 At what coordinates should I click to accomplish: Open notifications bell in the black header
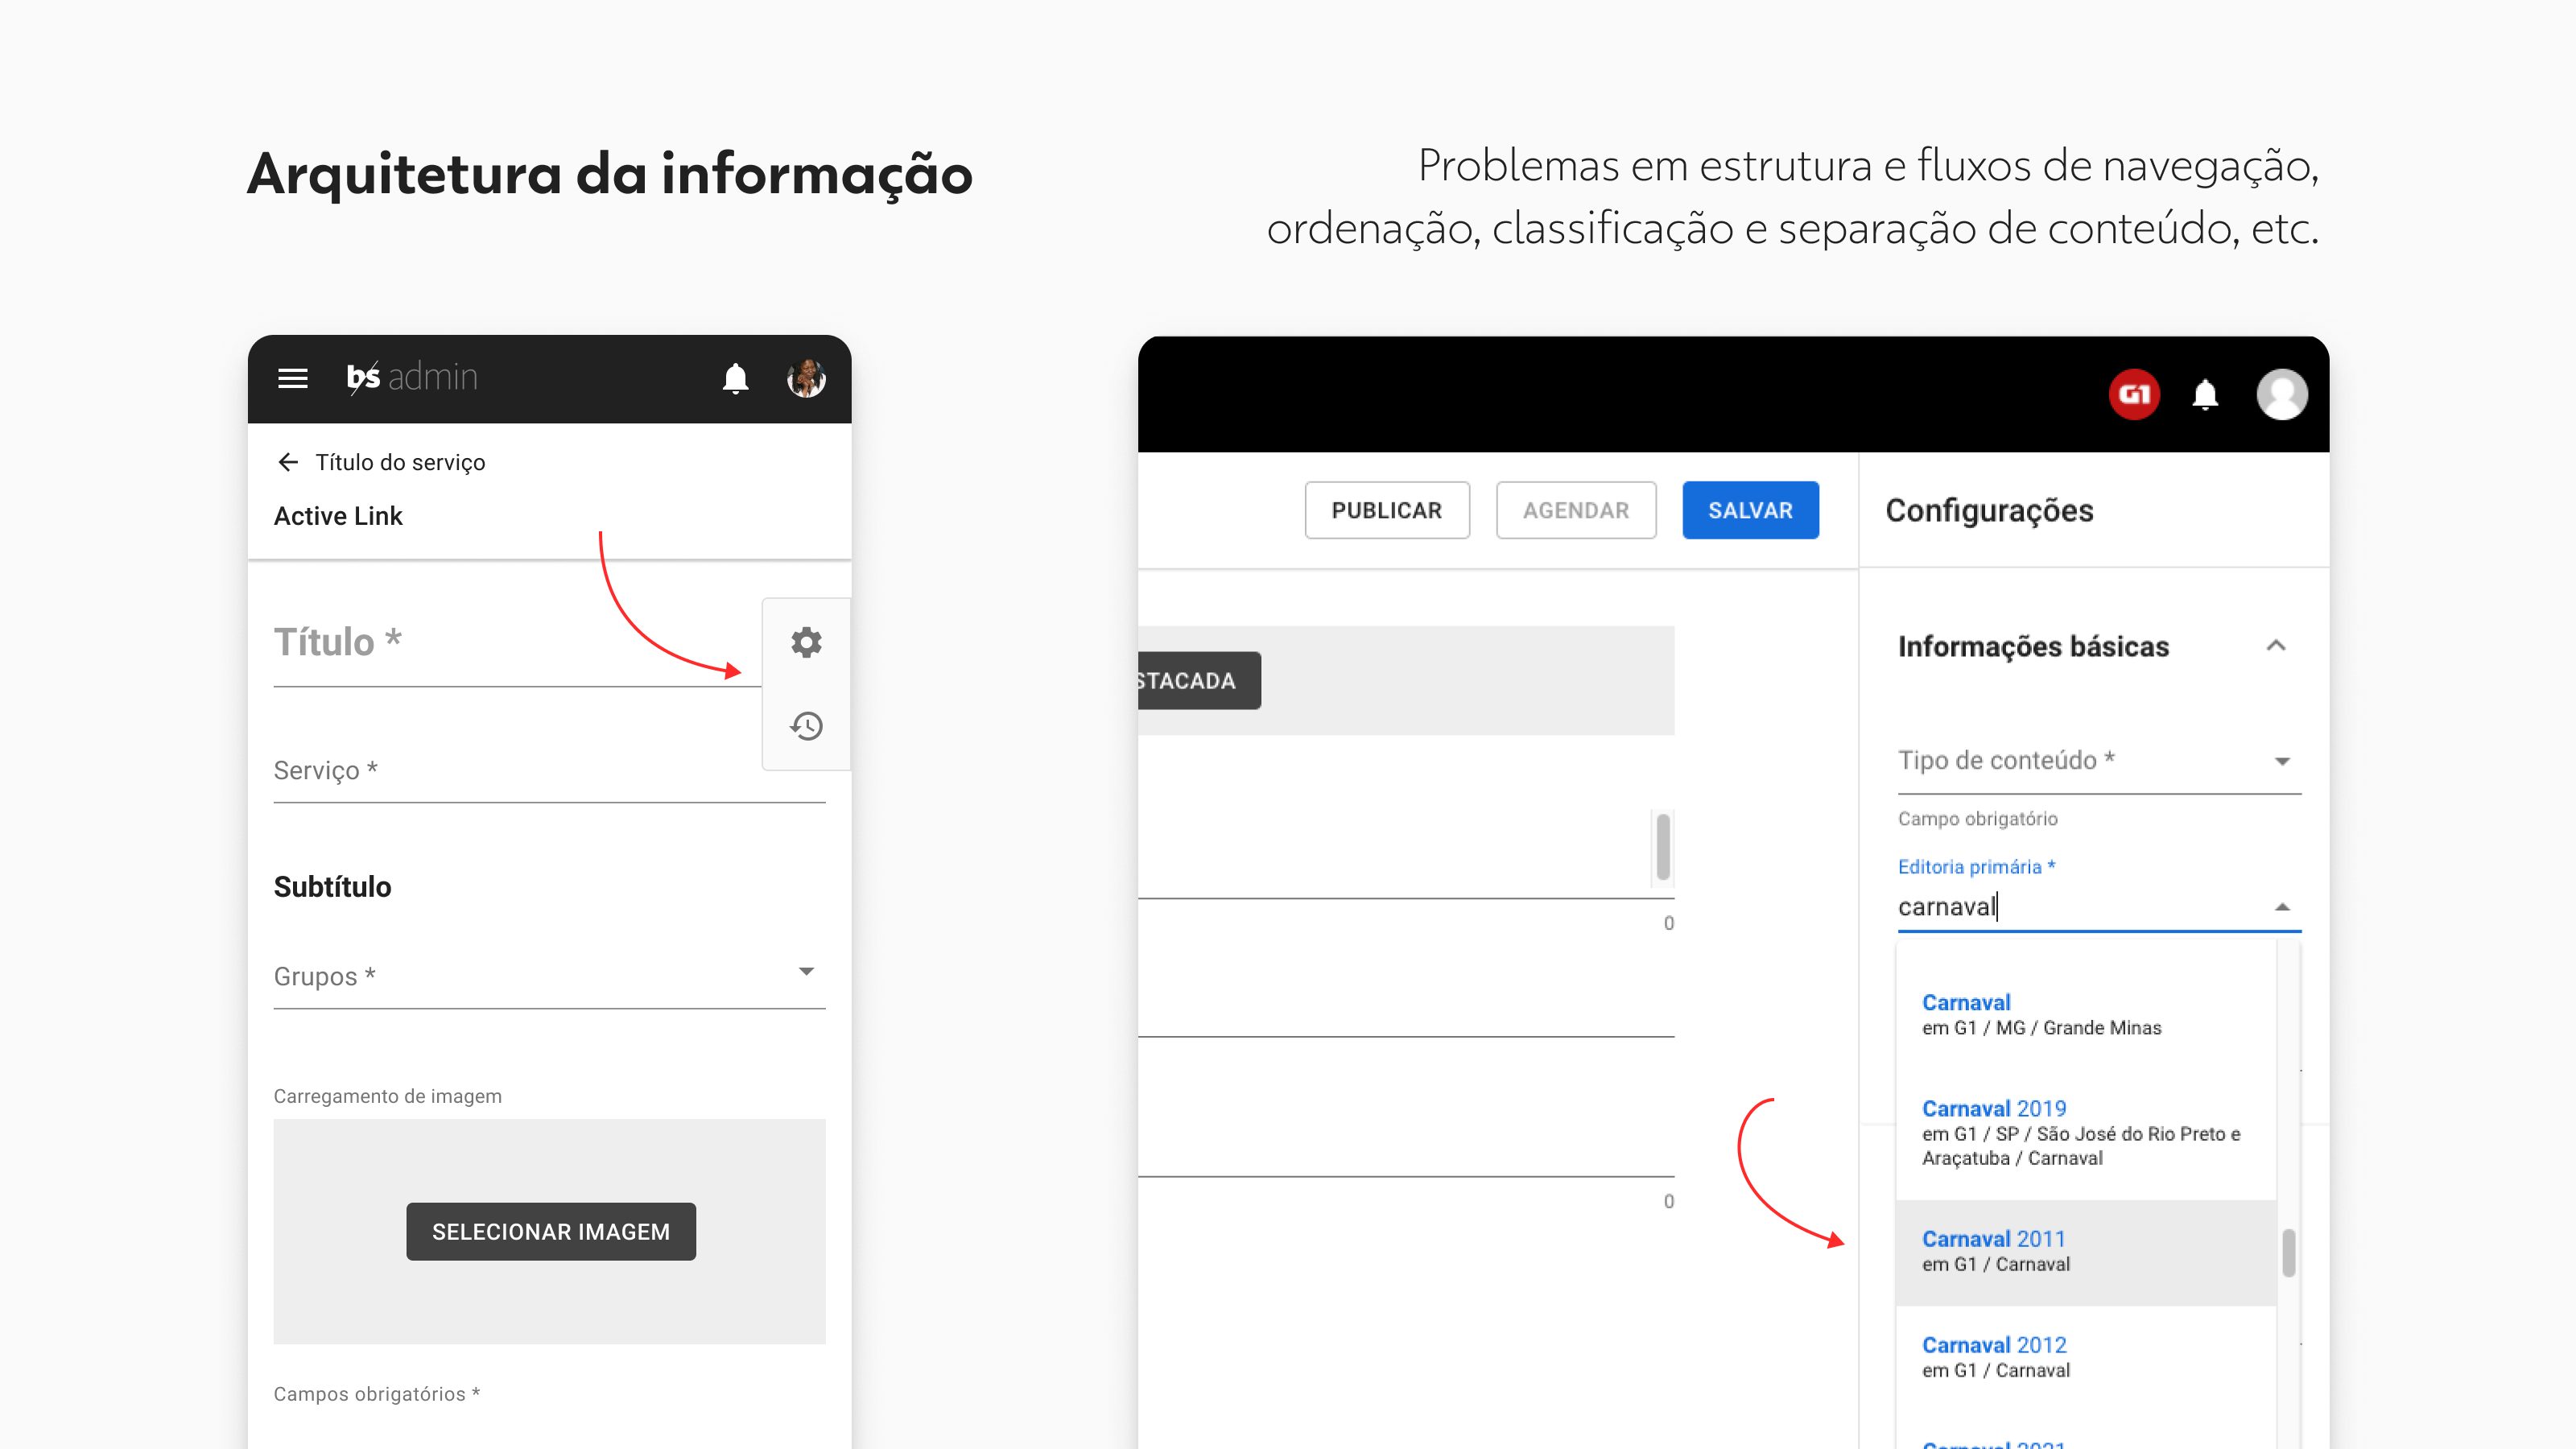[x=2205, y=394]
